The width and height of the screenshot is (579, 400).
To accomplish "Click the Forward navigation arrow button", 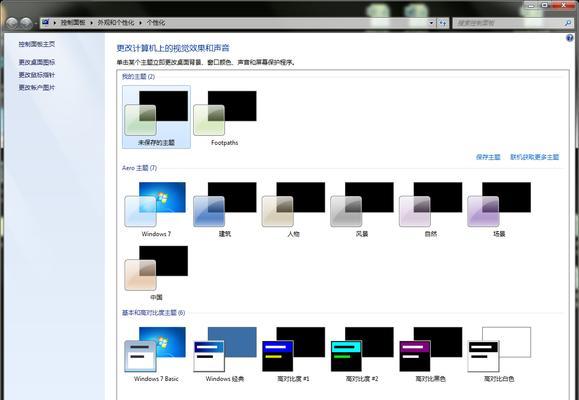I will 26,23.
